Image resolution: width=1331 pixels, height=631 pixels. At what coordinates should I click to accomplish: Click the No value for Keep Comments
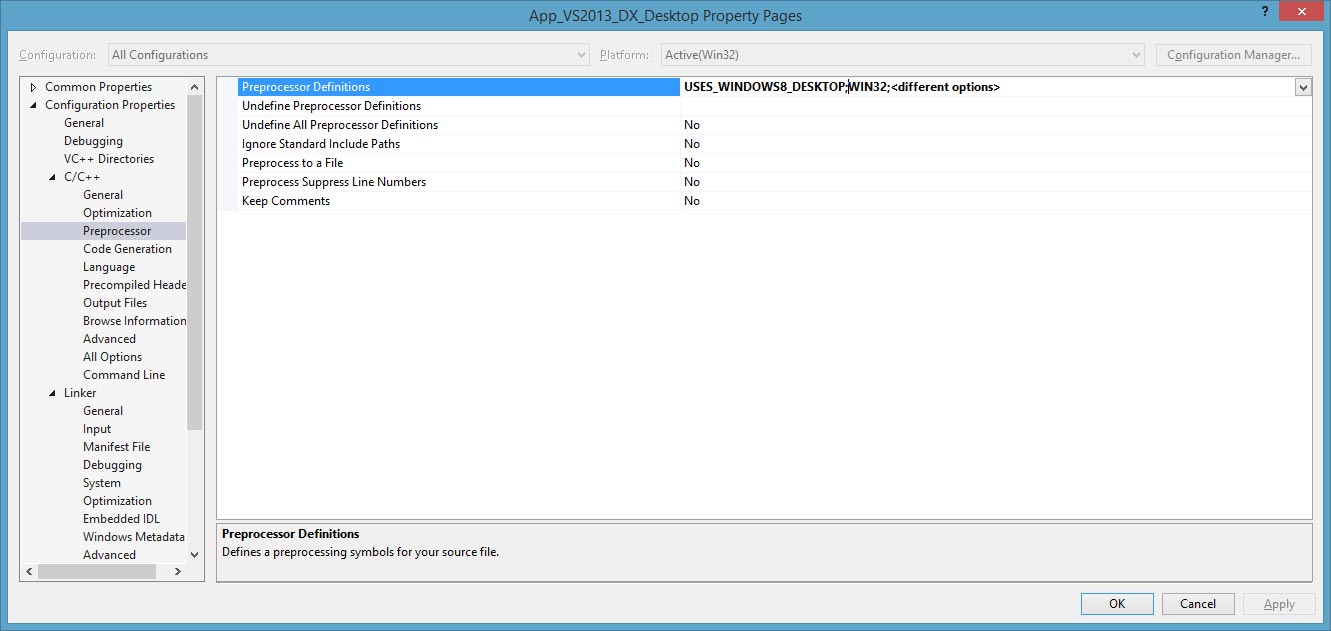click(692, 201)
